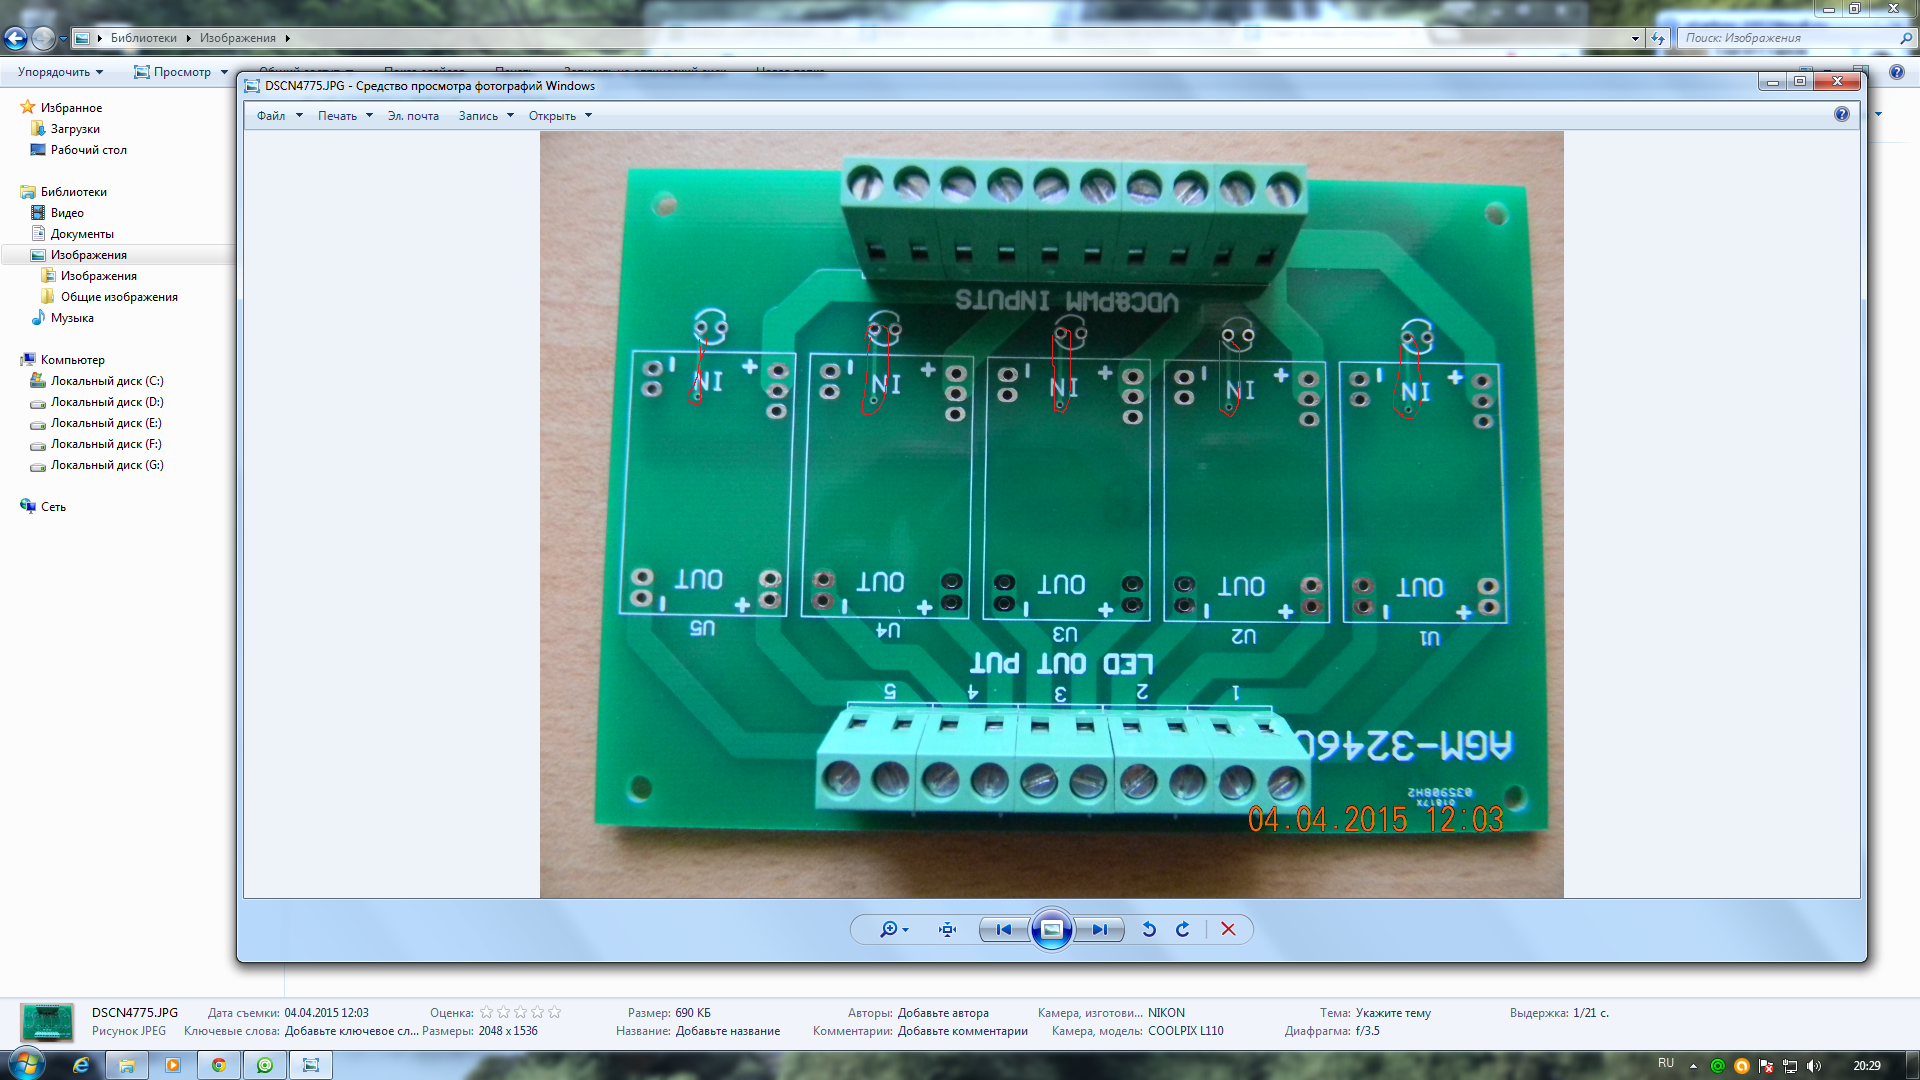The height and width of the screenshot is (1080, 1920).
Task: Click the Упорядочить button
Action: [x=60, y=72]
